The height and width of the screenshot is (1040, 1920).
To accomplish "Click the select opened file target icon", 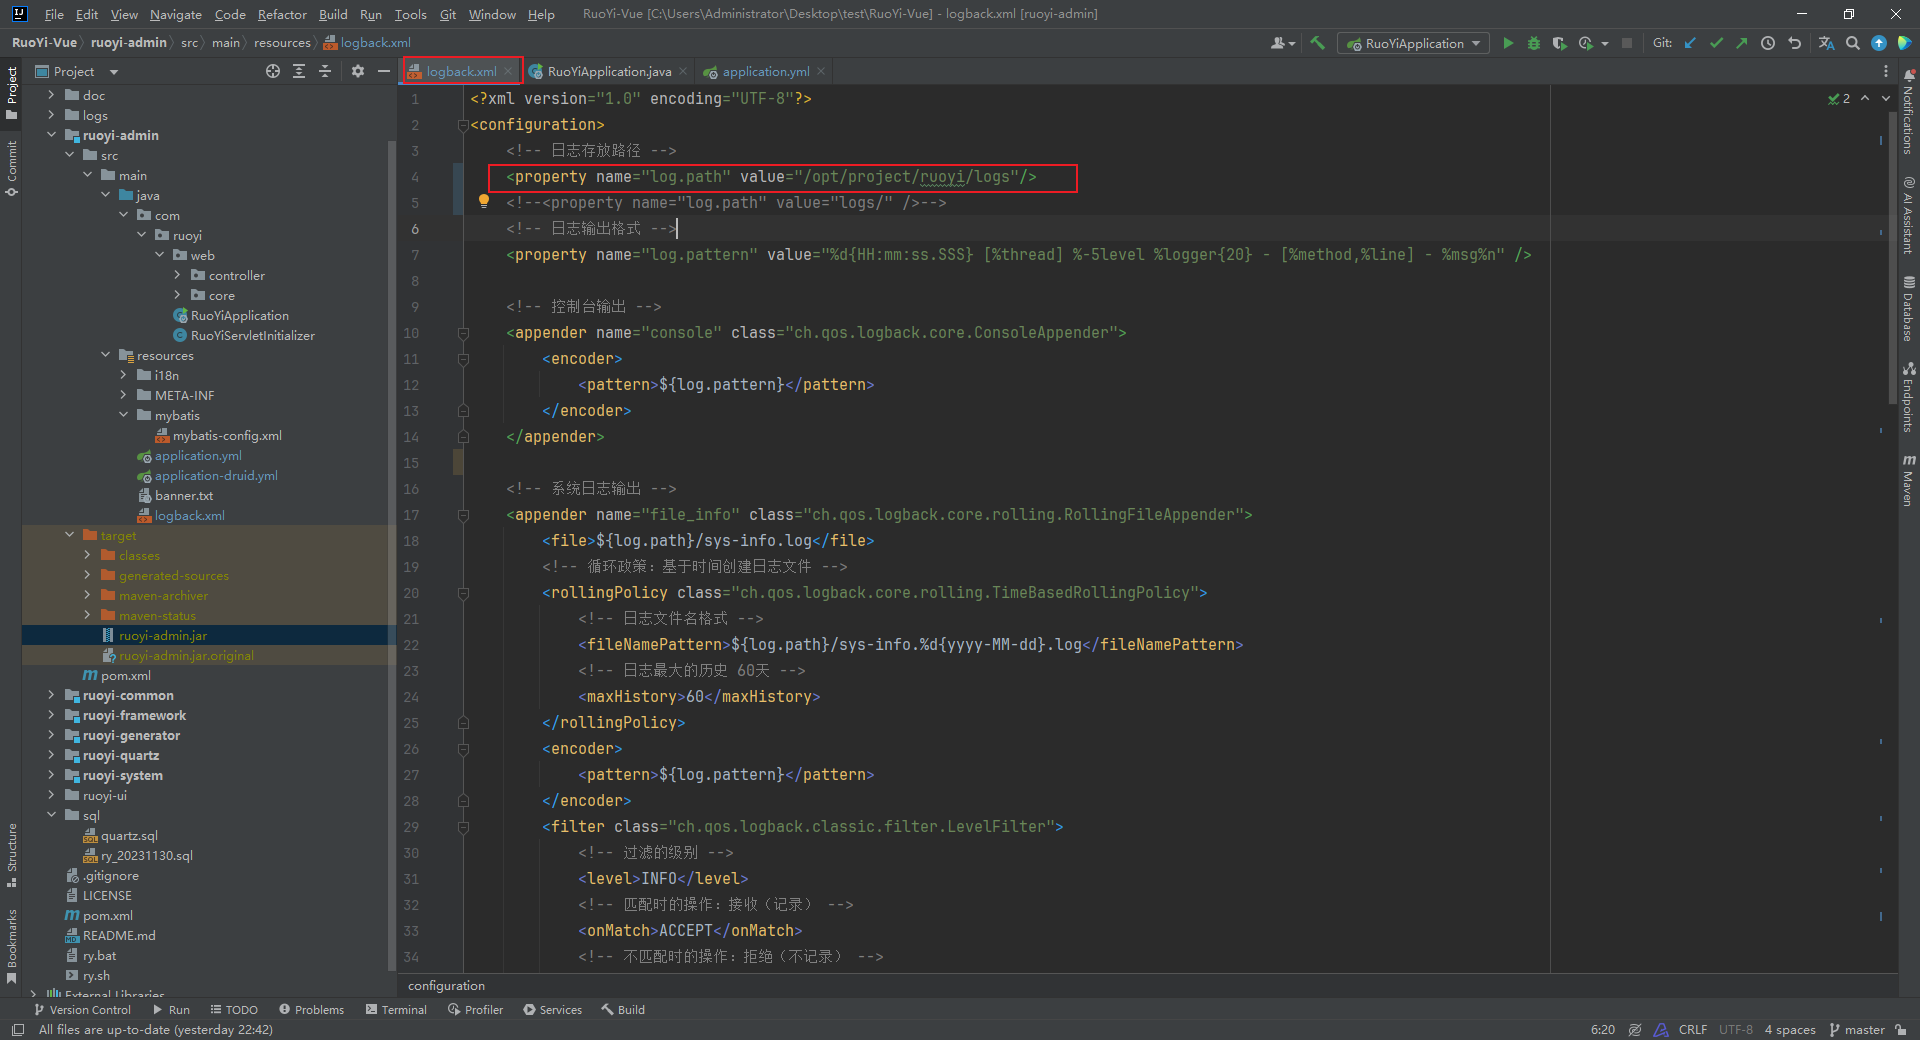I will [272, 71].
